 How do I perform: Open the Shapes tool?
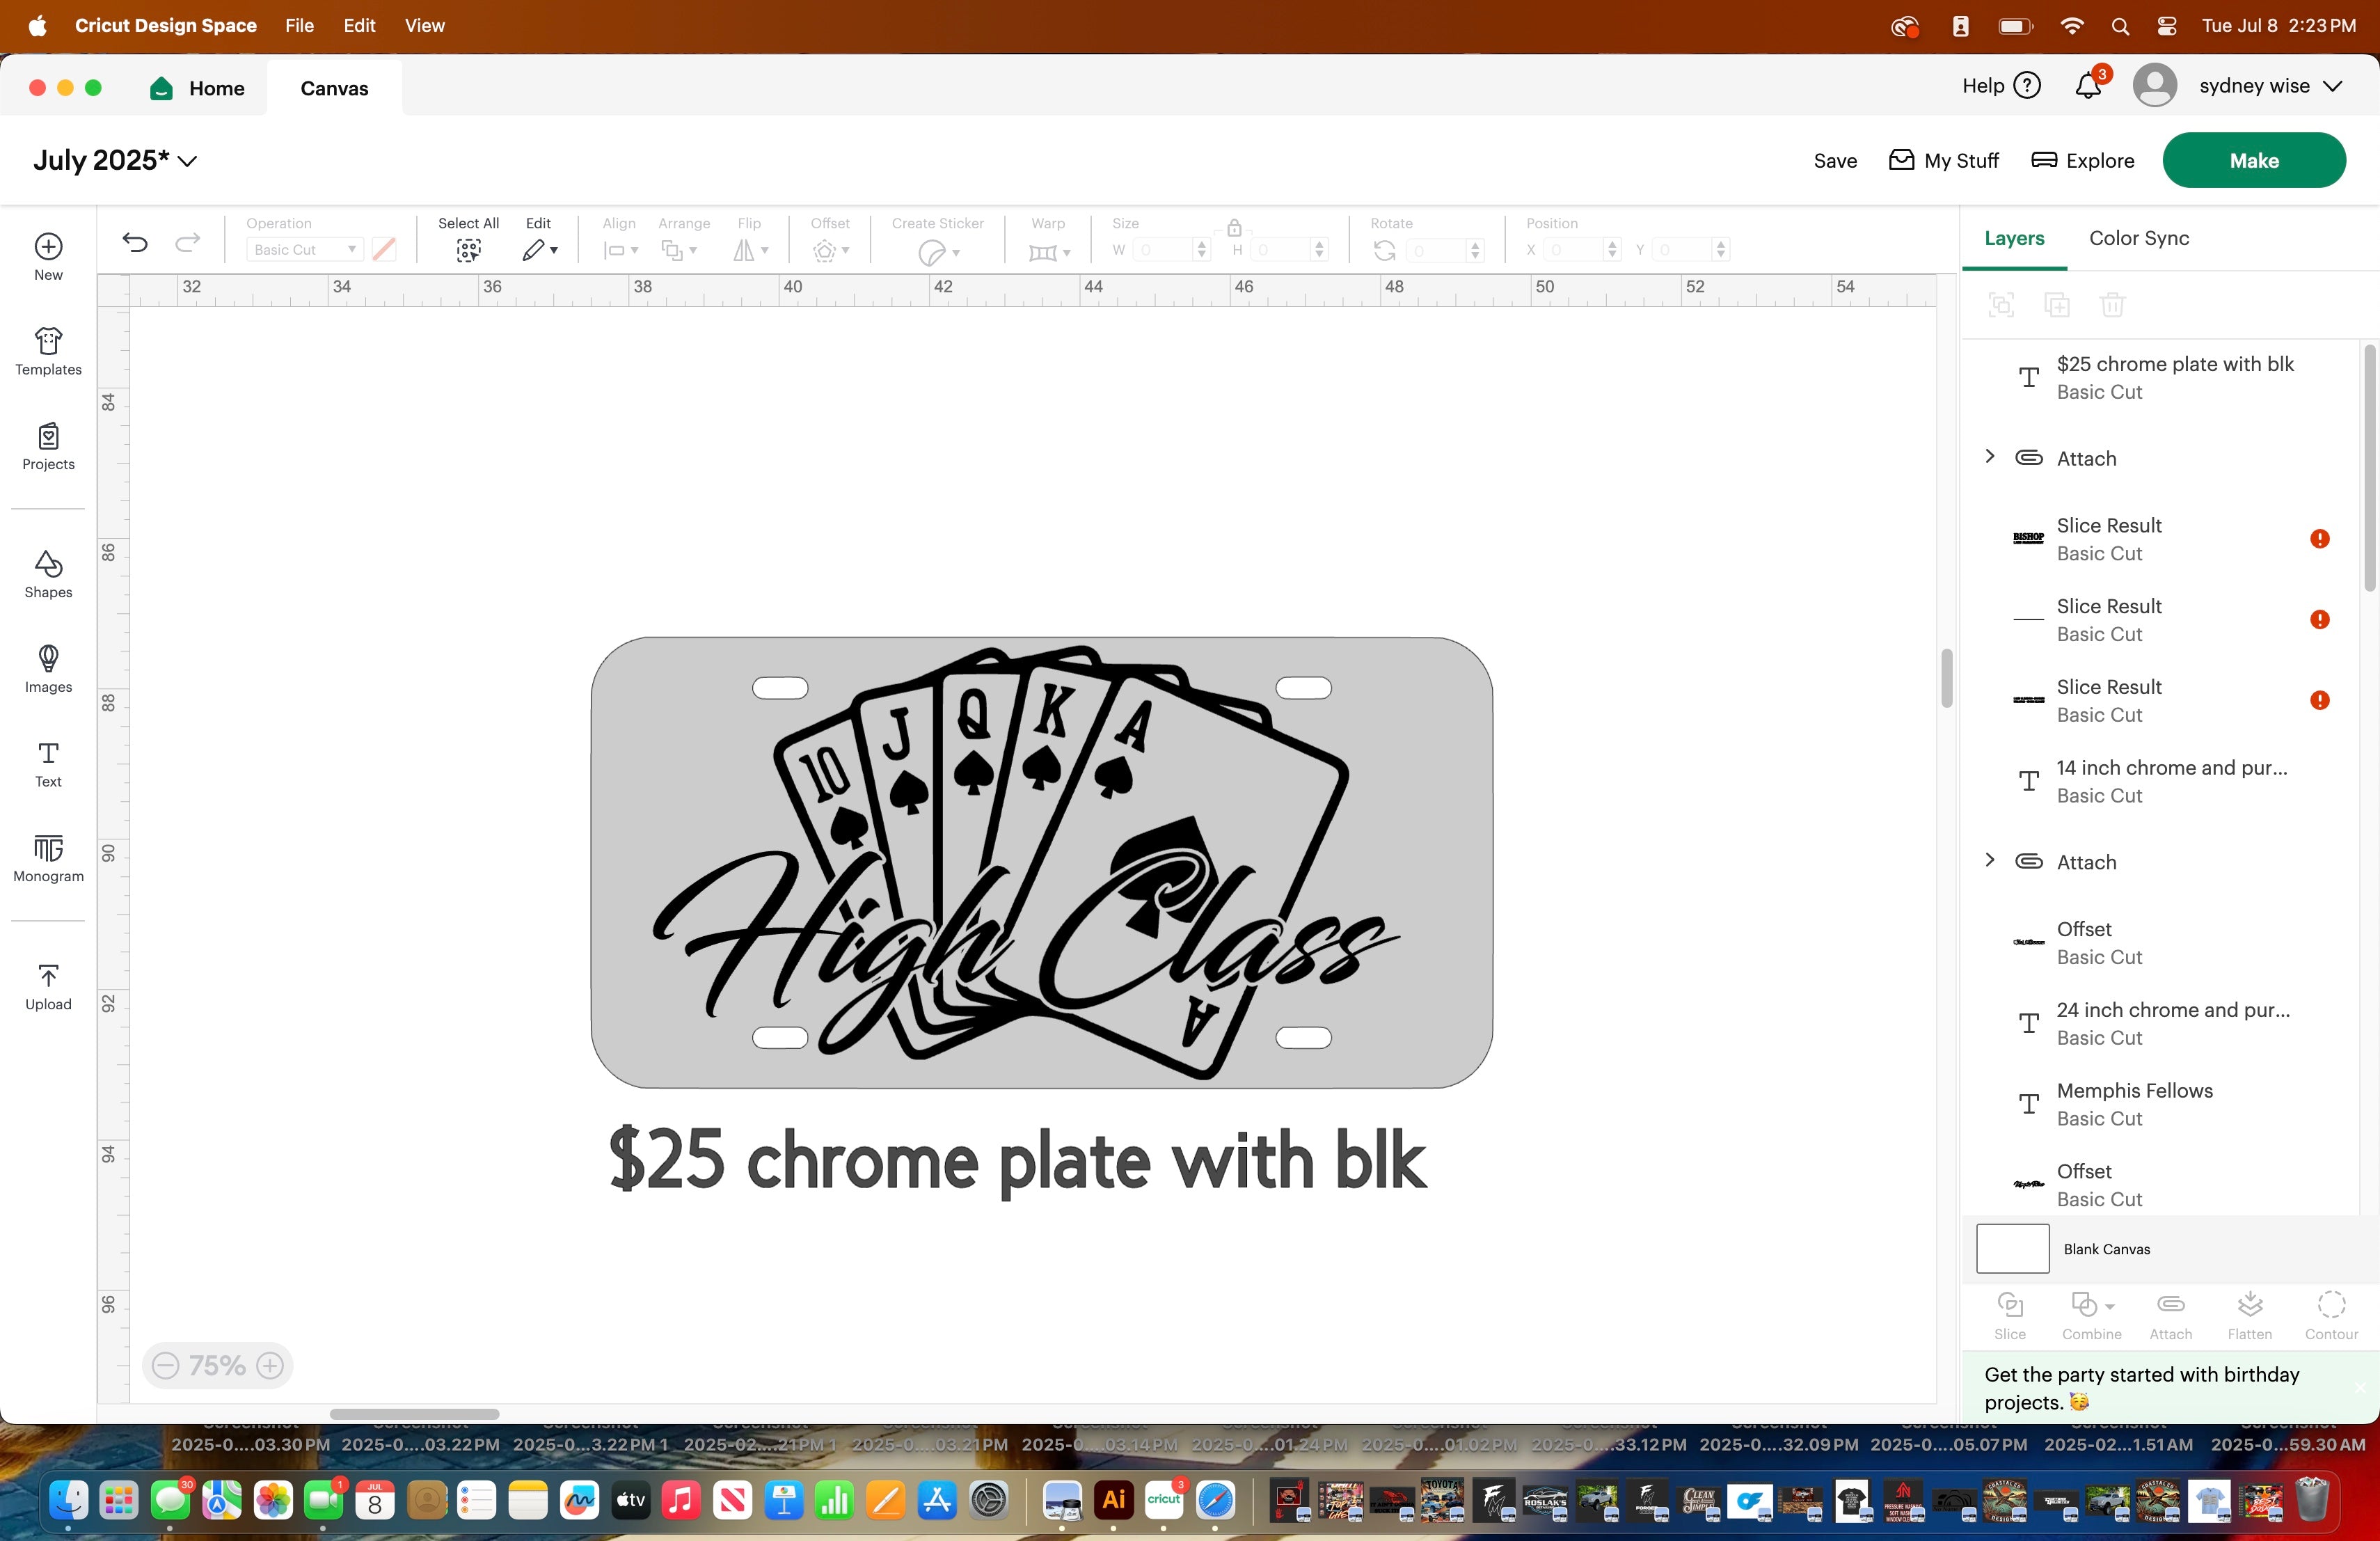click(48, 574)
